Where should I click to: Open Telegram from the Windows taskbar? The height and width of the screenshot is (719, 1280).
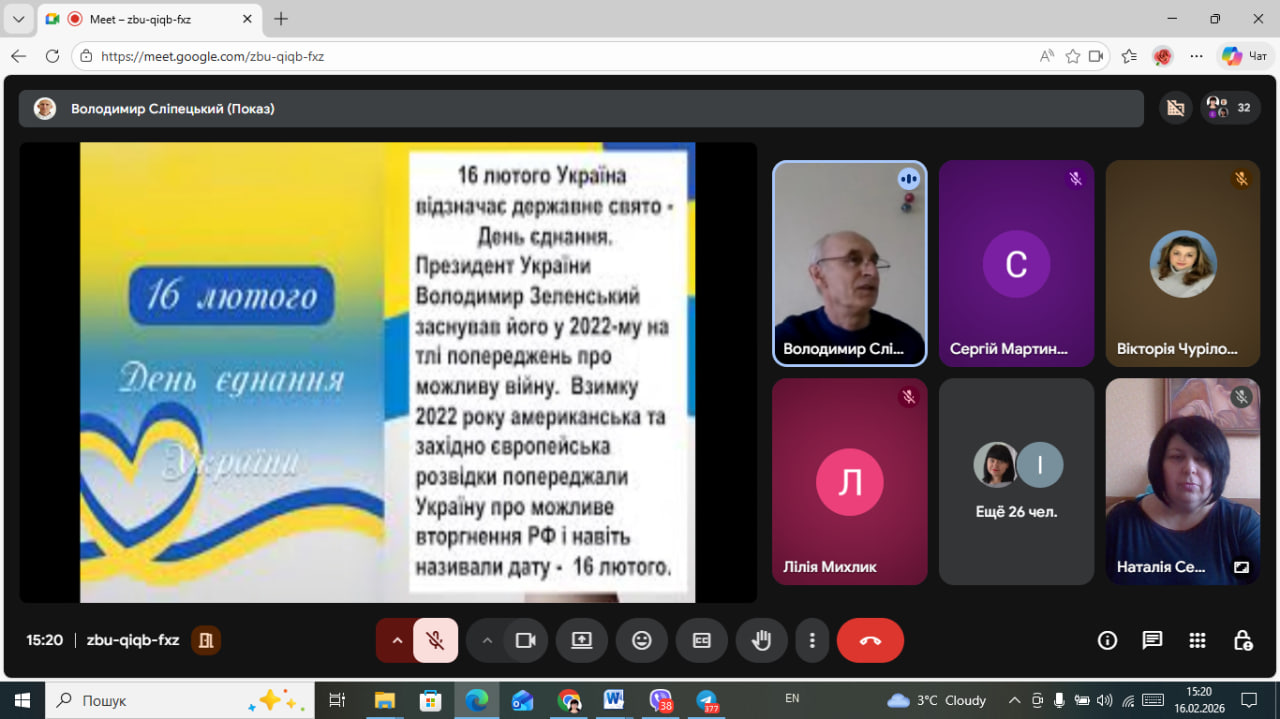(x=708, y=700)
